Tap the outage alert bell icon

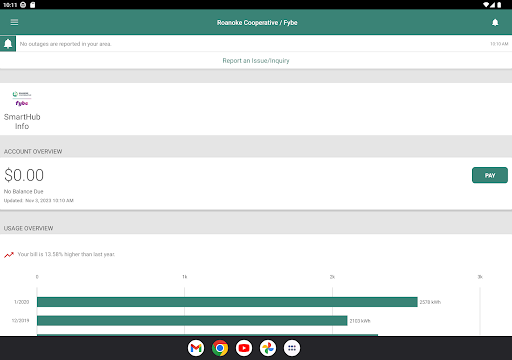click(8, 44)
